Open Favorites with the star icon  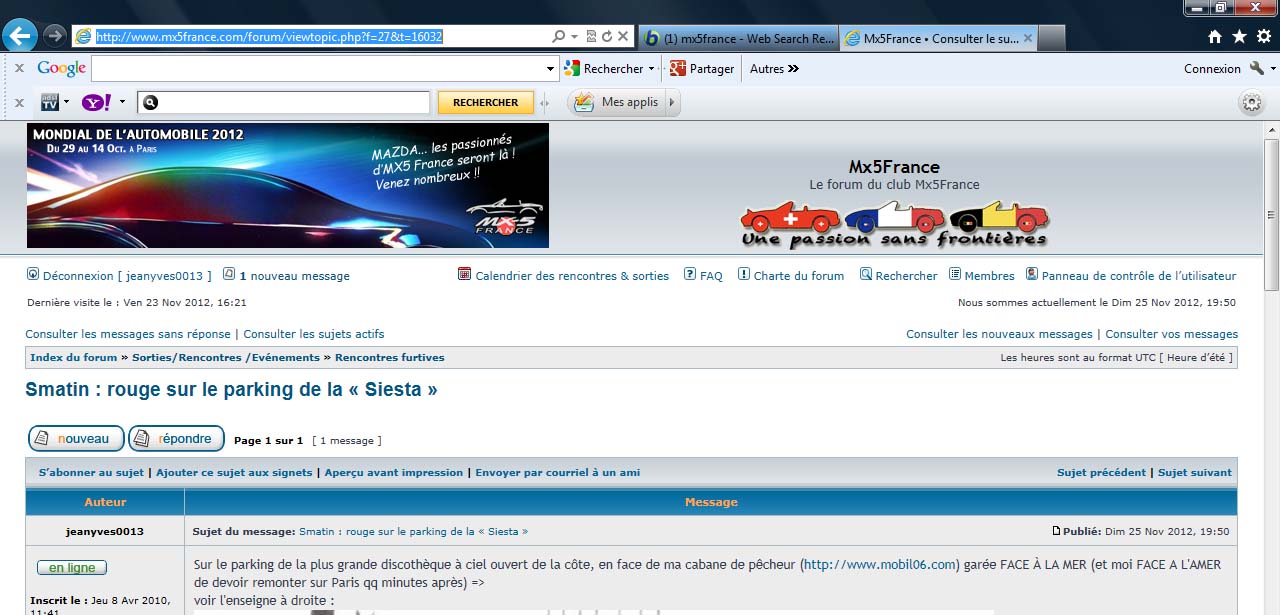(1240, 36)
